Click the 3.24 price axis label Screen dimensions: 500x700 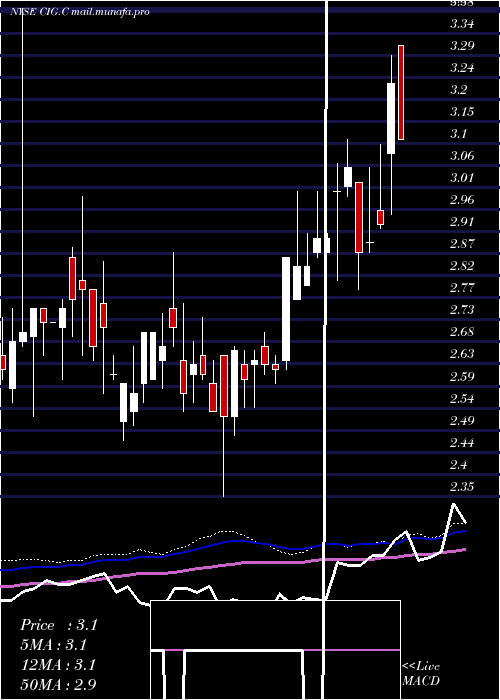coord(462,68)
